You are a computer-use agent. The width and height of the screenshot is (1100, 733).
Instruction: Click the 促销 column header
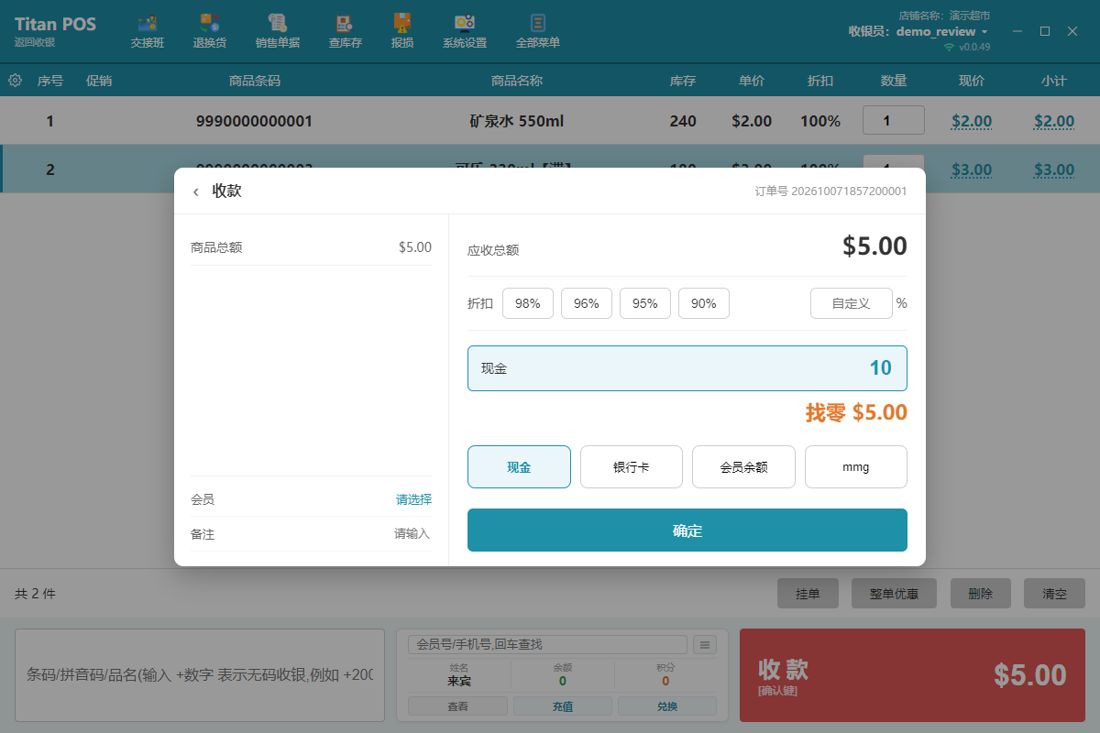click(x=99, y=81)
